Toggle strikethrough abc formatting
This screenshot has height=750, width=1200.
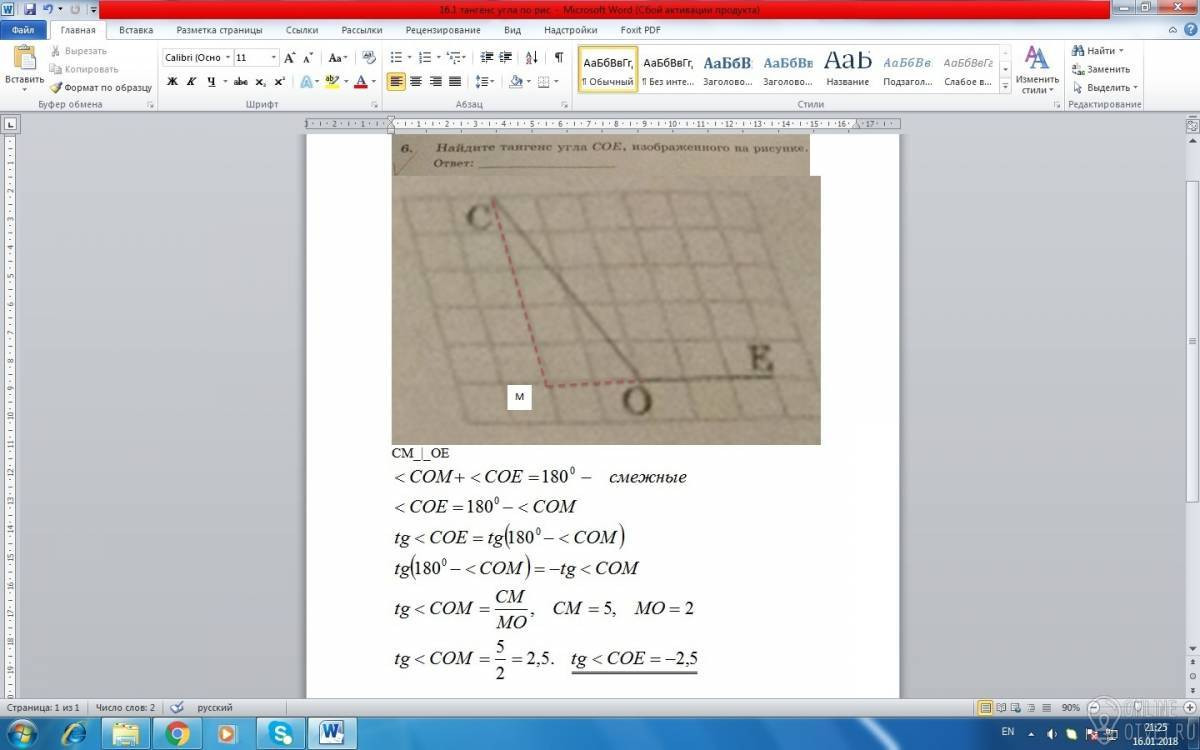click(x=240, y=82)
